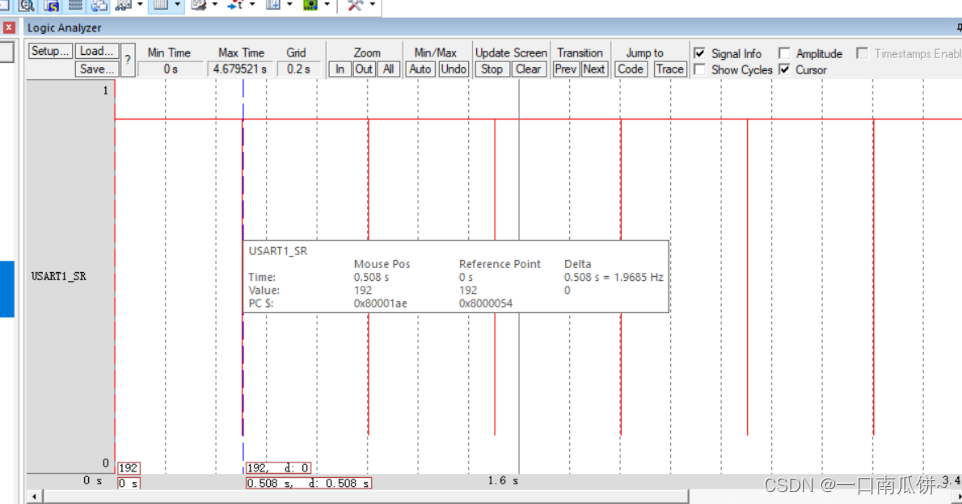Uncheck the Signal Info checkbox
This screenshot has width=962, height=504.
699,53
